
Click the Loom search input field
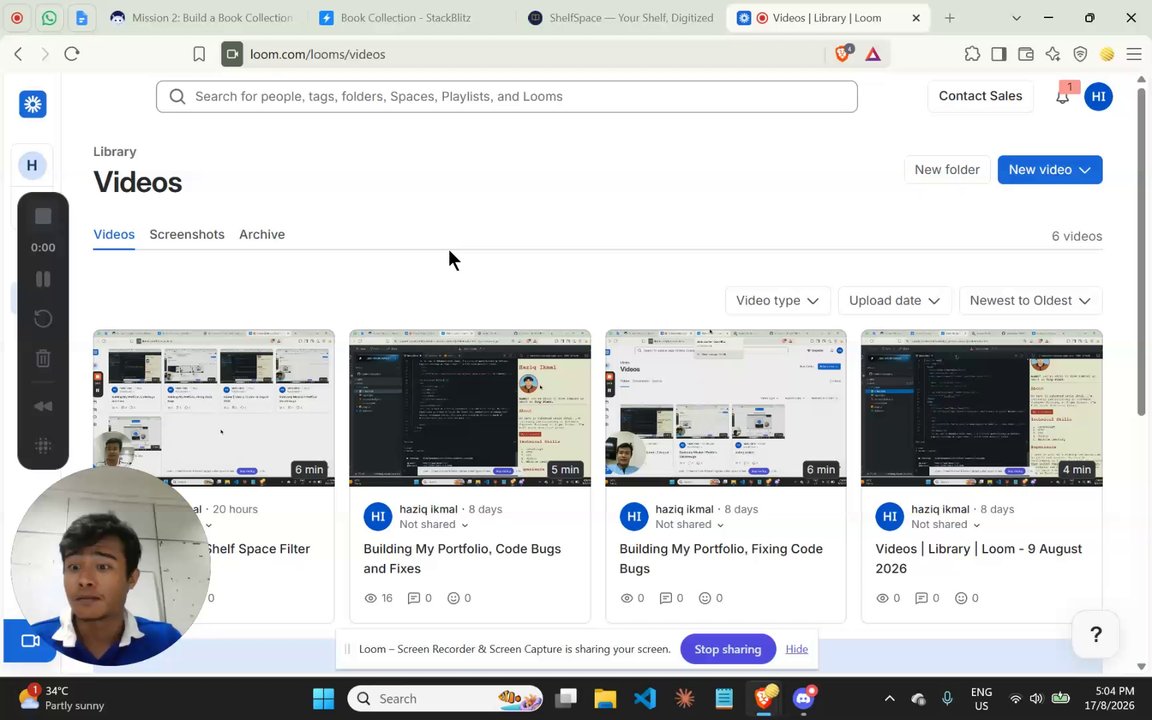(506, 96)
